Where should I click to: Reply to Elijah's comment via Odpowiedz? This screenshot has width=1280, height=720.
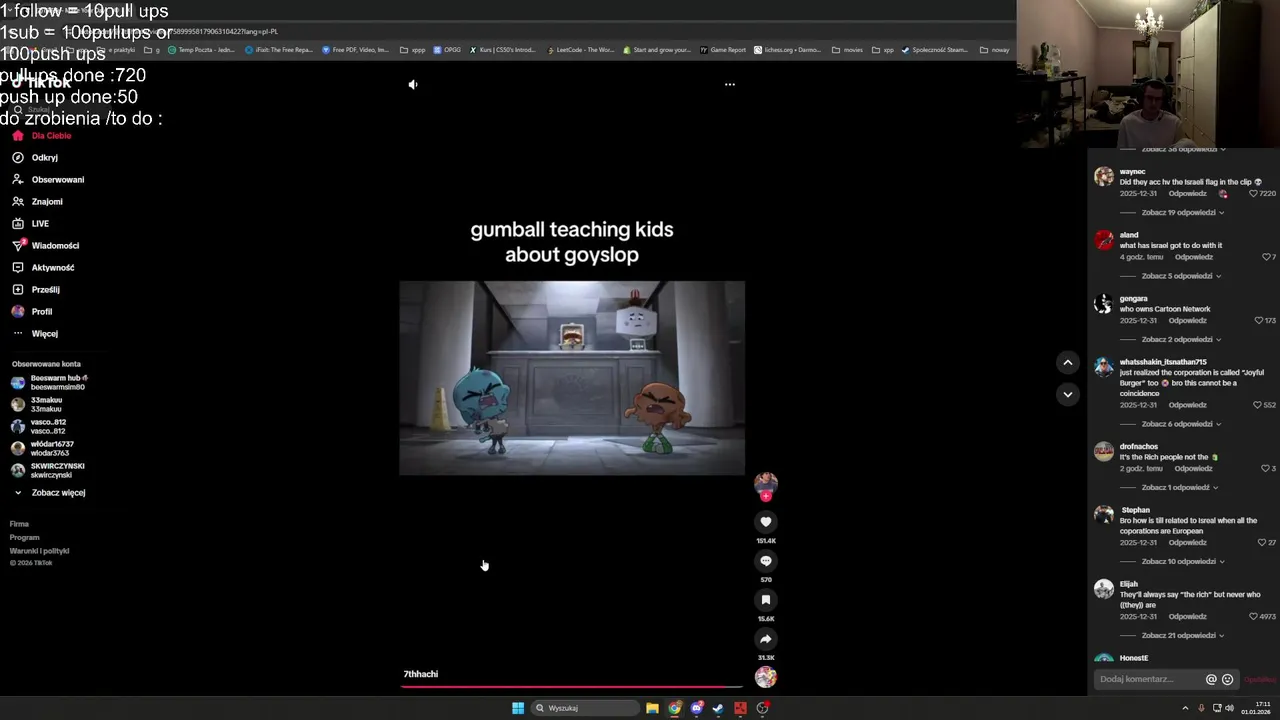[1187, 617]
